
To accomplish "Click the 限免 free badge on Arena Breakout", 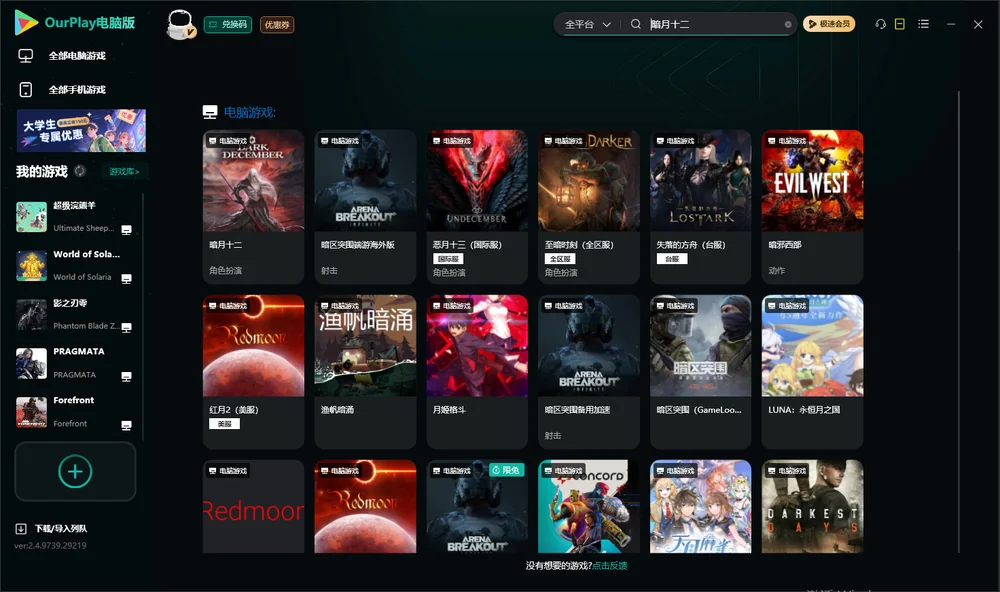I will tap(506, 470).
